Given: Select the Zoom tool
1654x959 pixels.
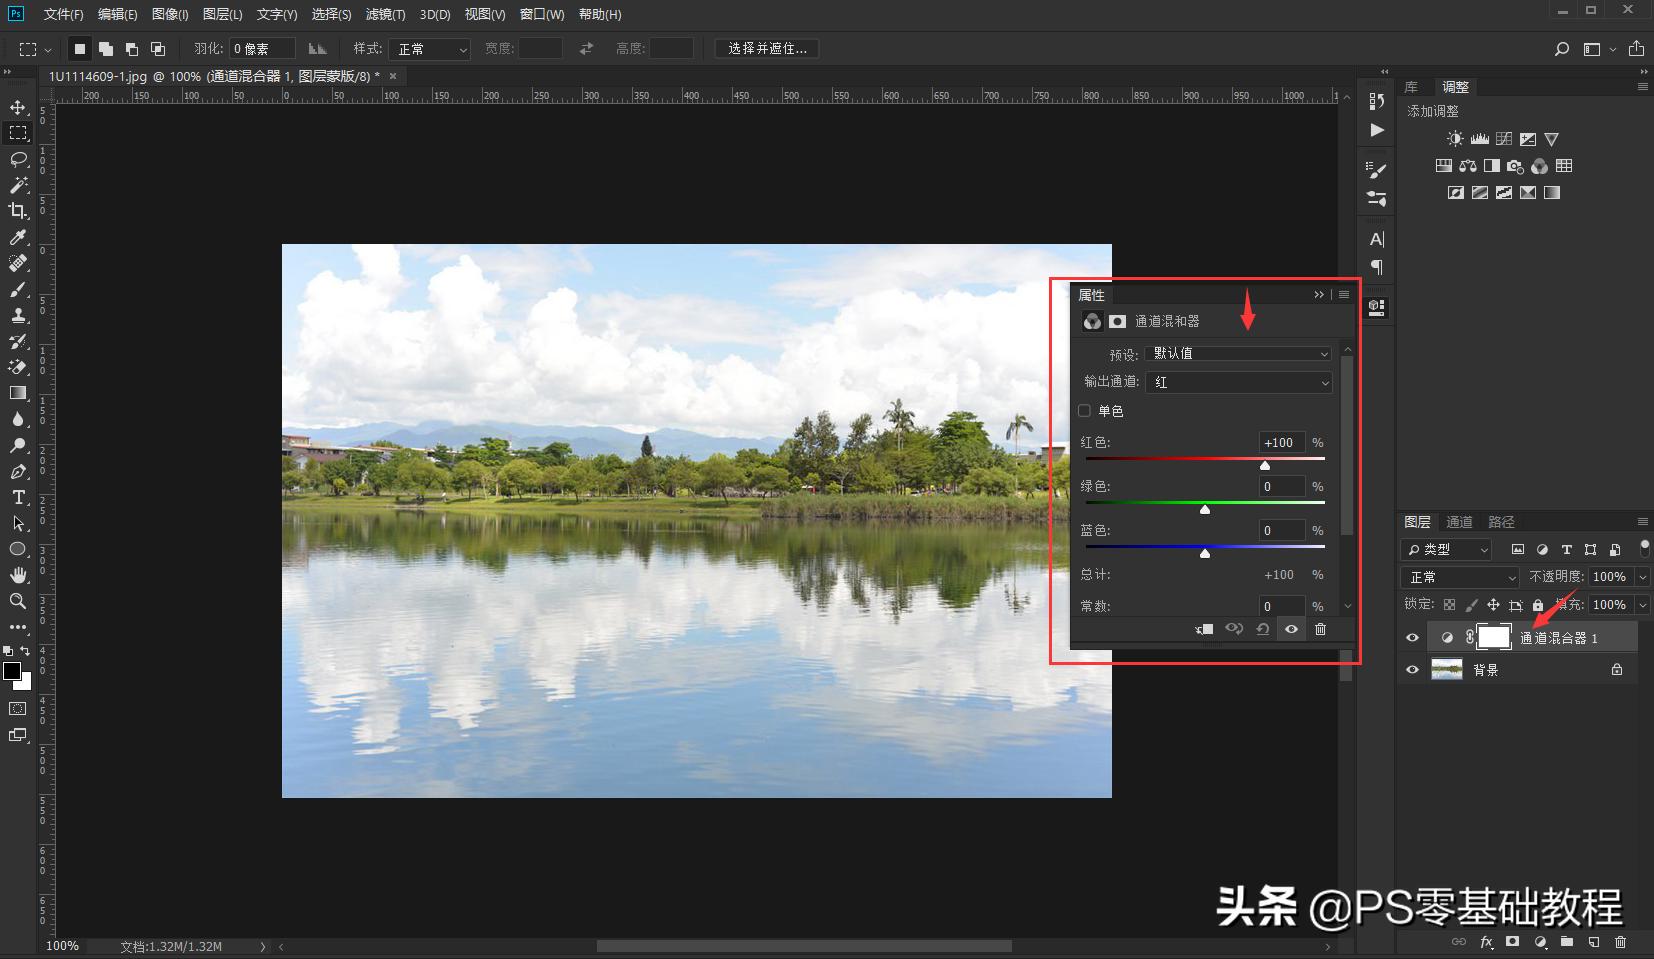Looking at the screenshot, I should (x=18, y=601).
